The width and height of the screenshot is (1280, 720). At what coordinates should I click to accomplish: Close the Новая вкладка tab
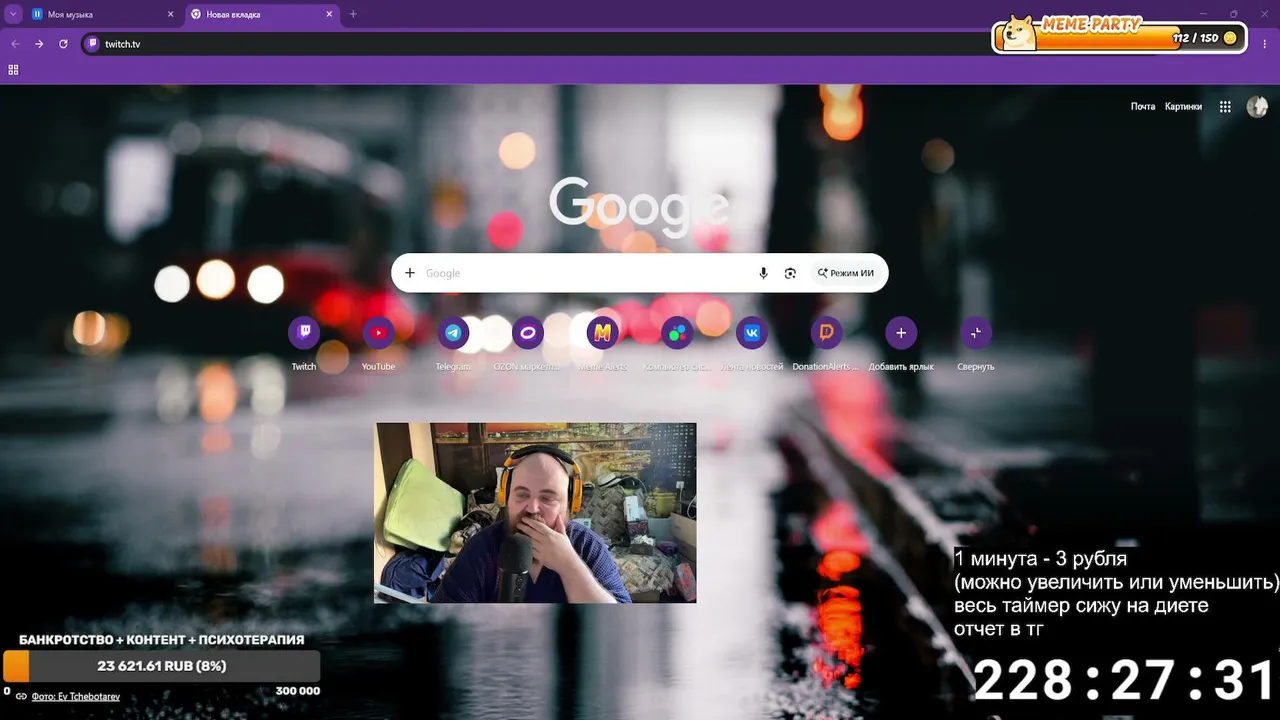329,14
